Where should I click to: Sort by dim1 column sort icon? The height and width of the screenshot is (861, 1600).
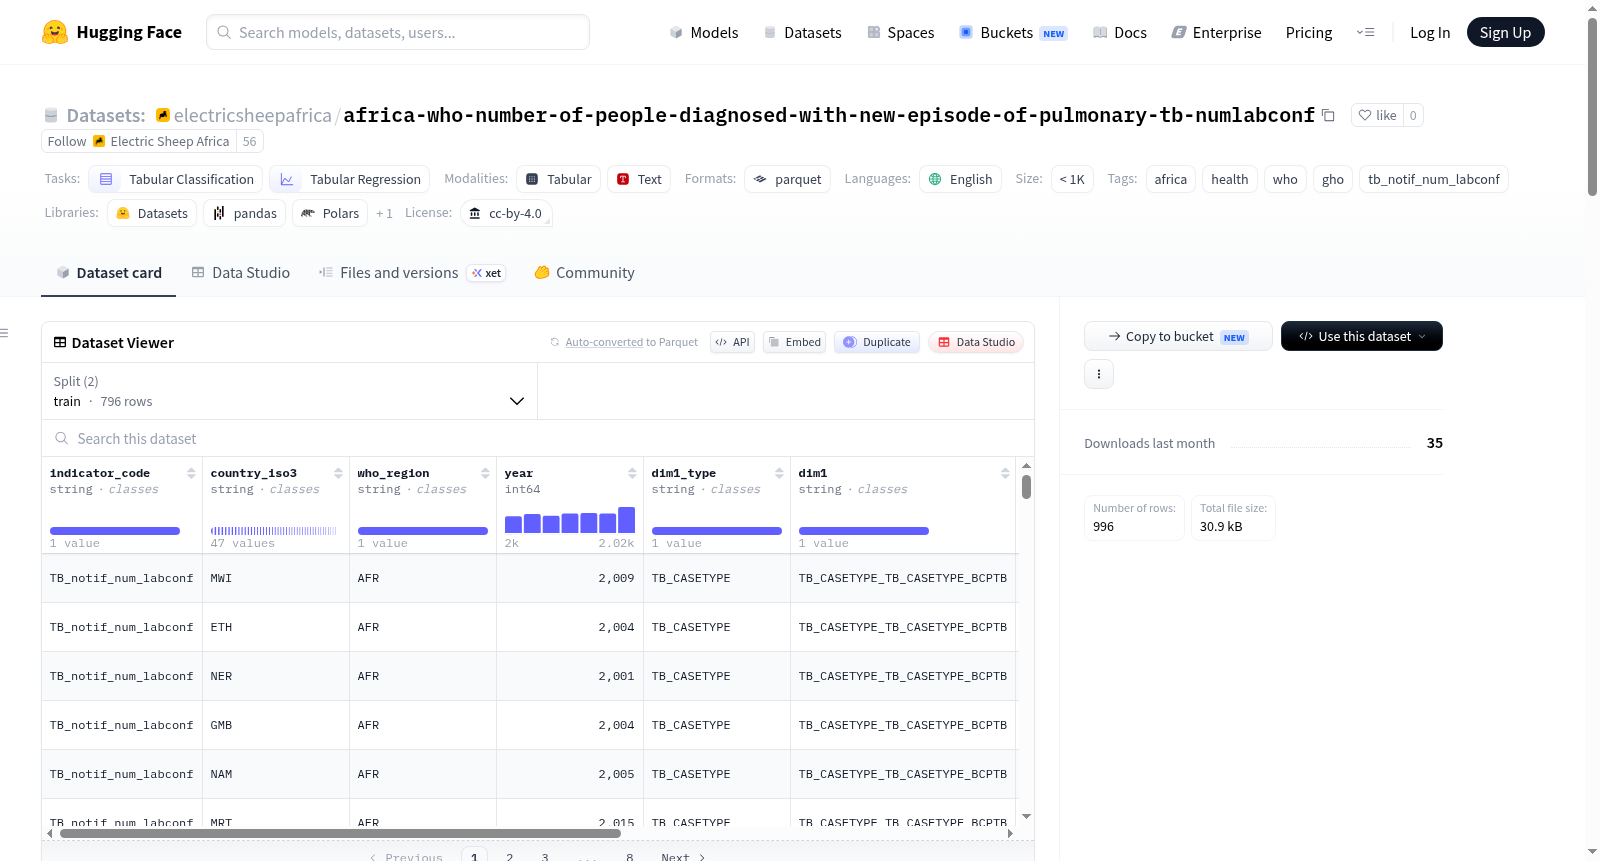(x=1005, y=473)
